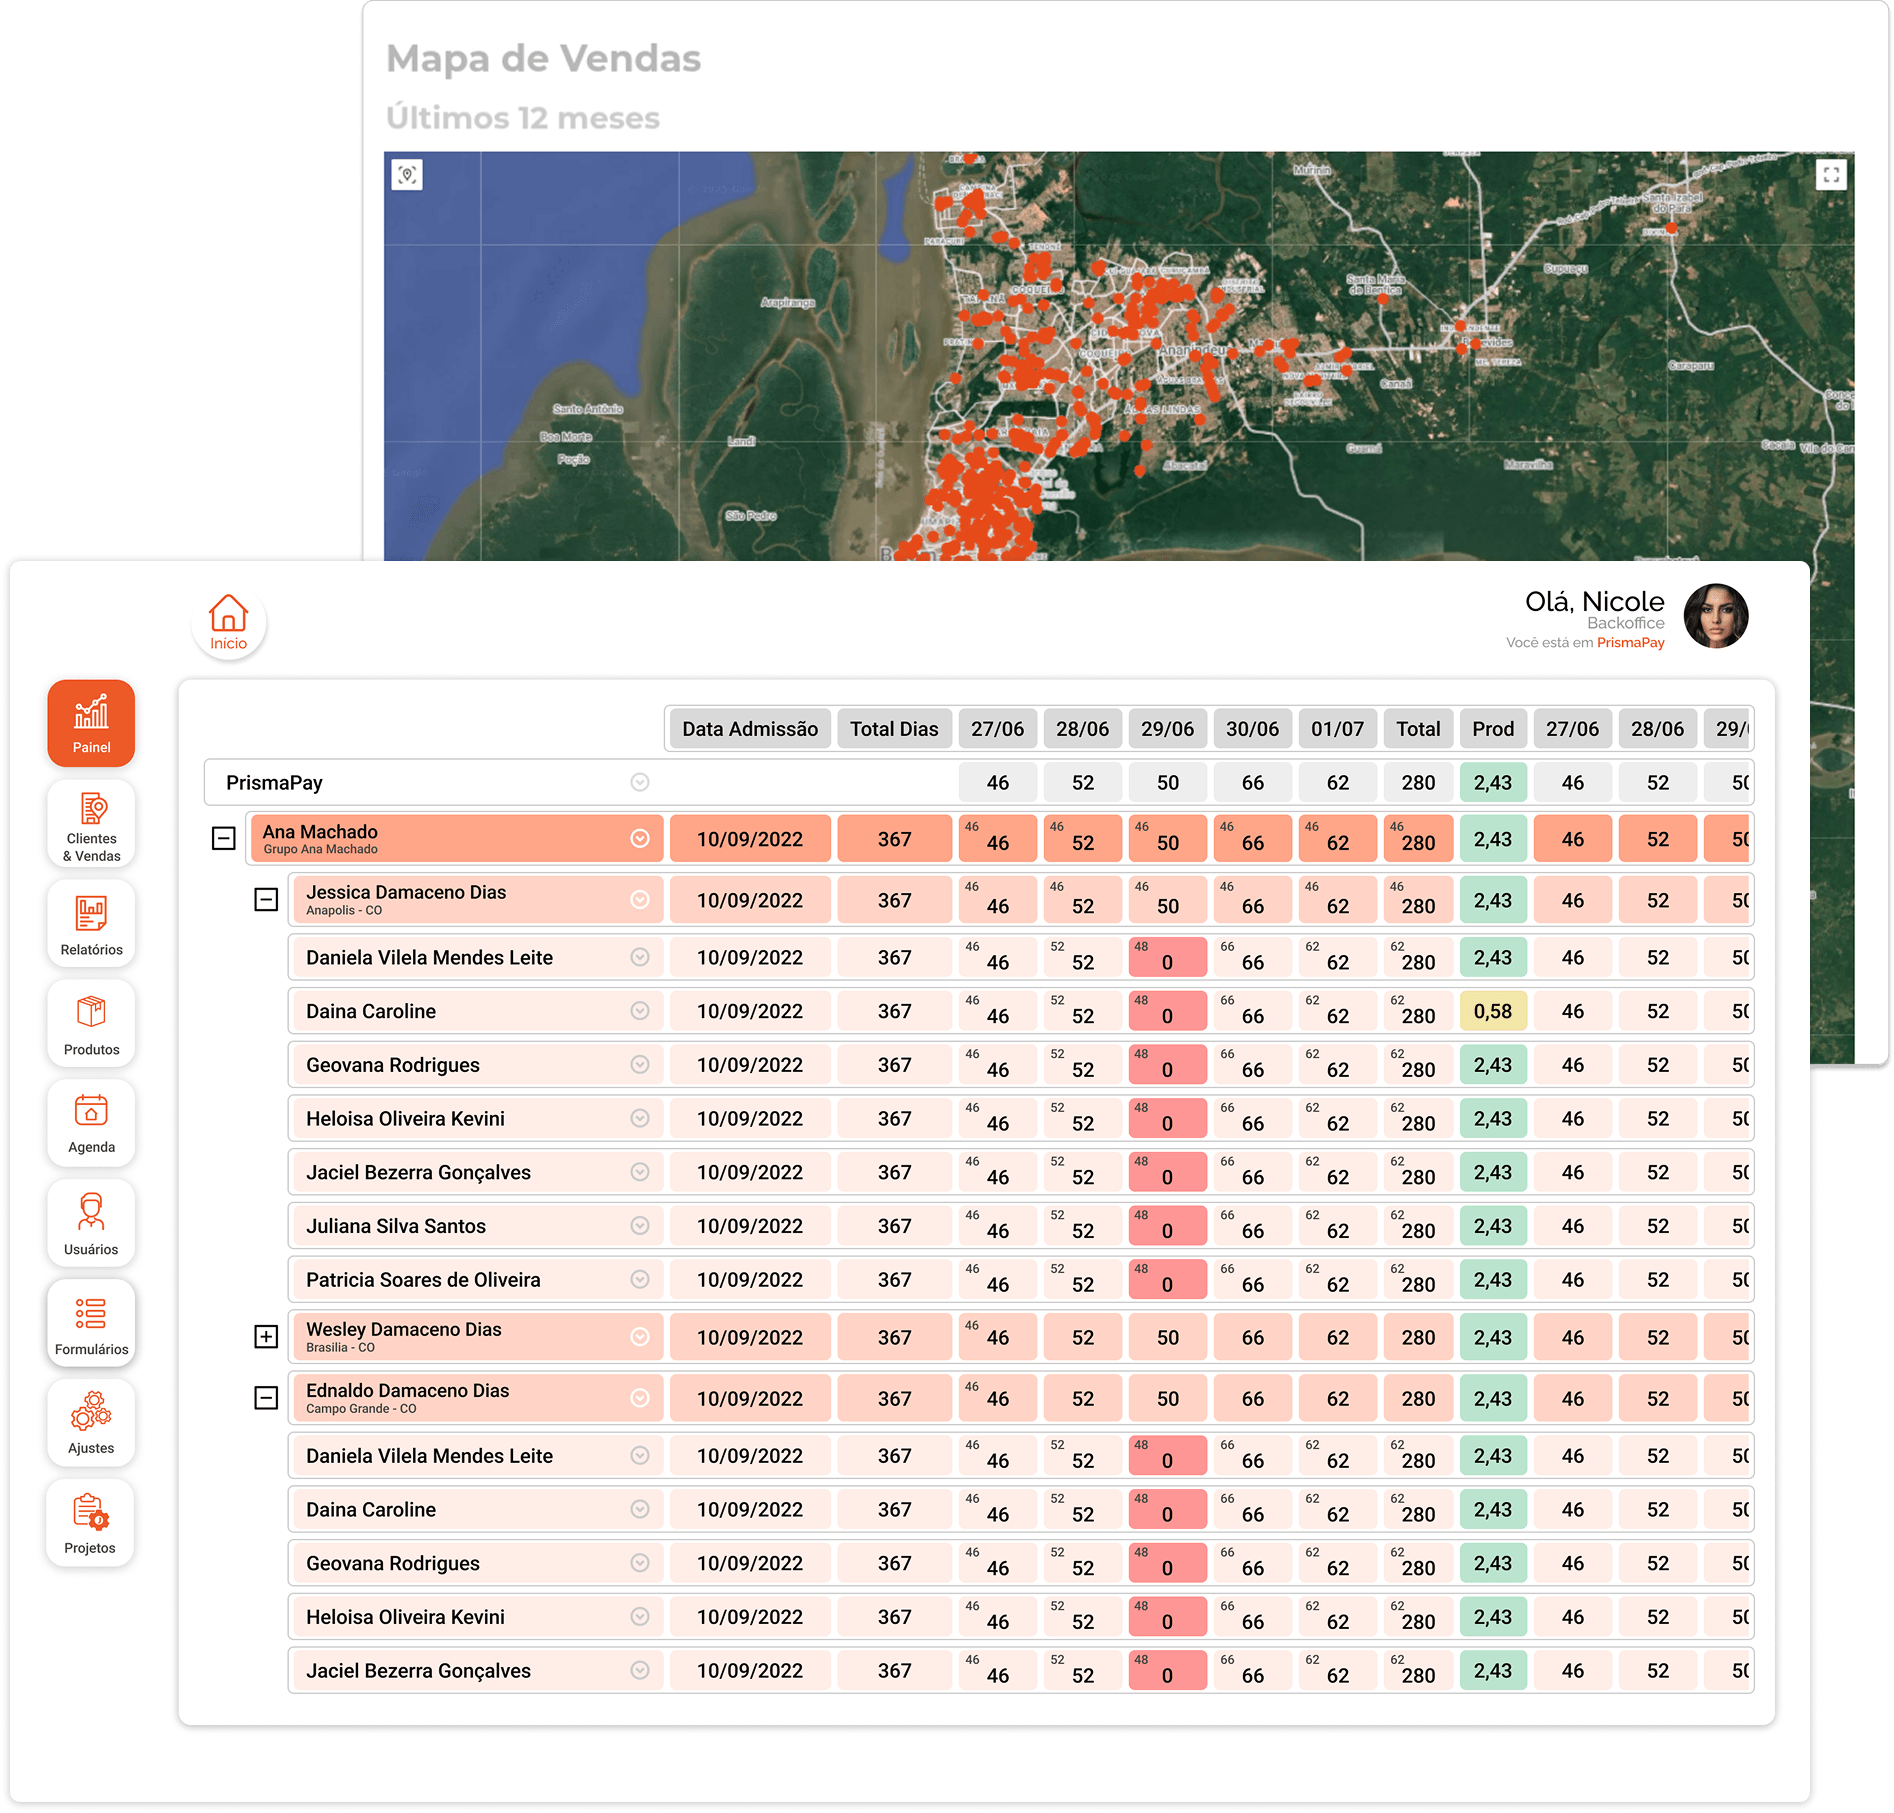Open dropdown on the PrismaPay row
This screenshot has width=1894, height=1813.
click(x=640, y=783)
